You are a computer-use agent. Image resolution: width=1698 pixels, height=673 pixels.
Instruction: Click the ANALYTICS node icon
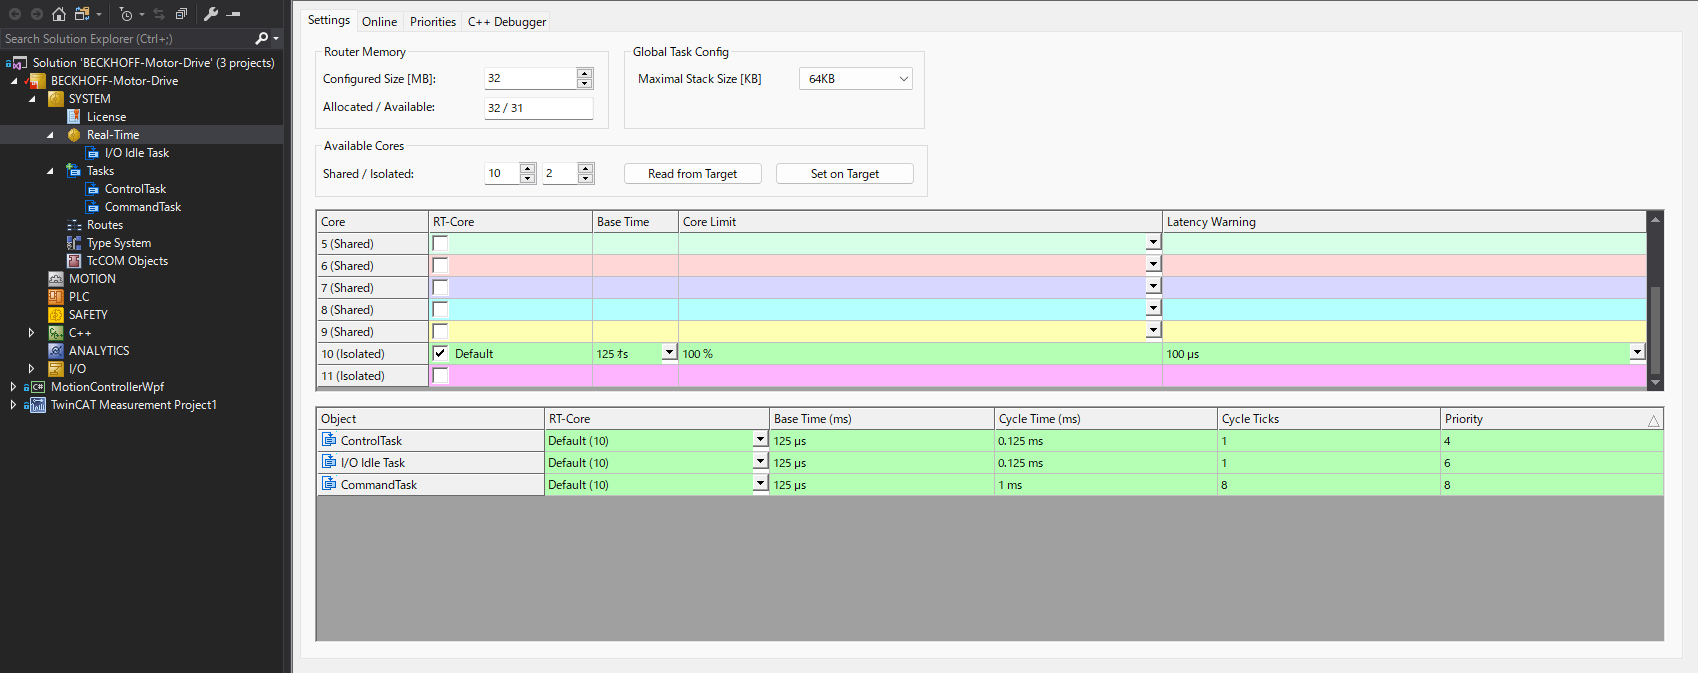56,351
